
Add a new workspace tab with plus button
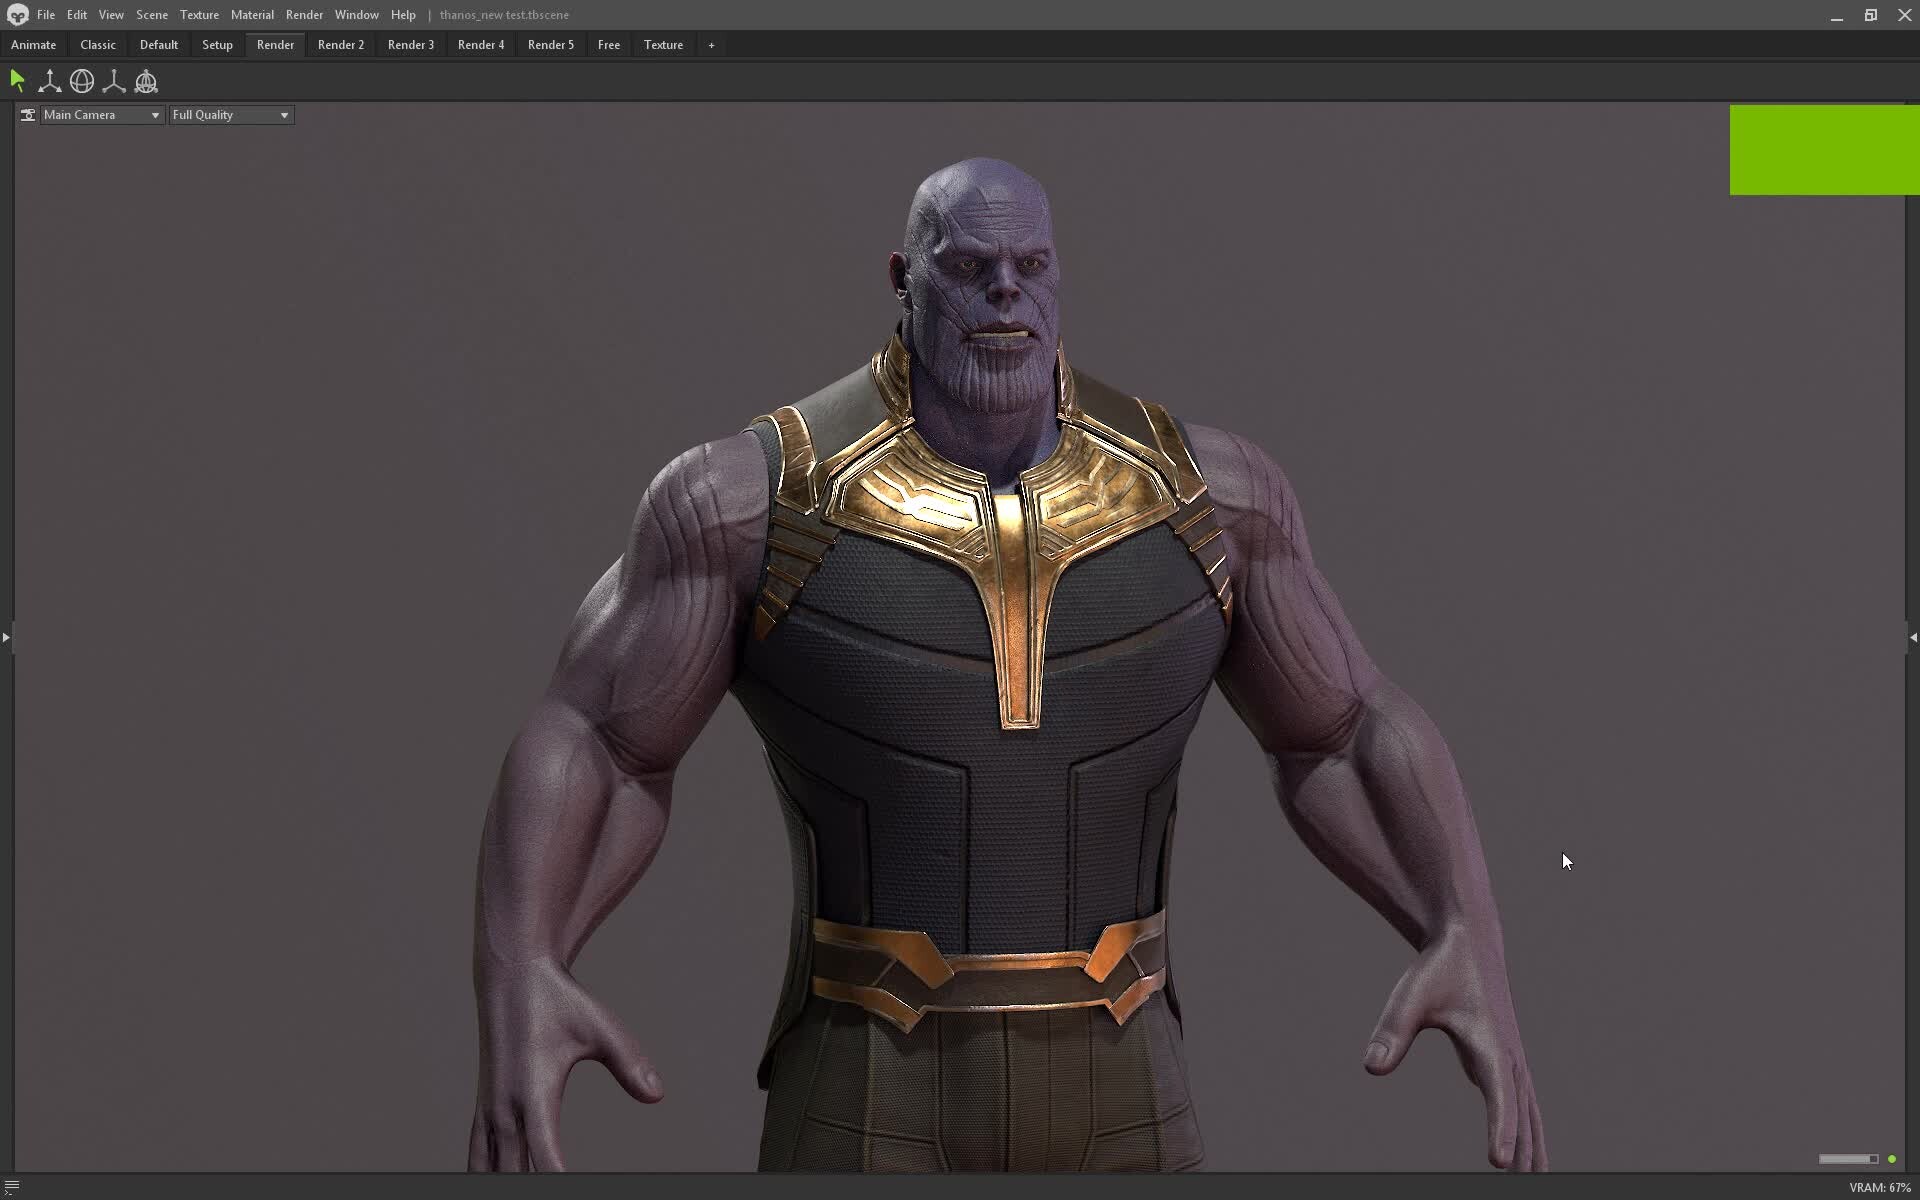(711, 44)
